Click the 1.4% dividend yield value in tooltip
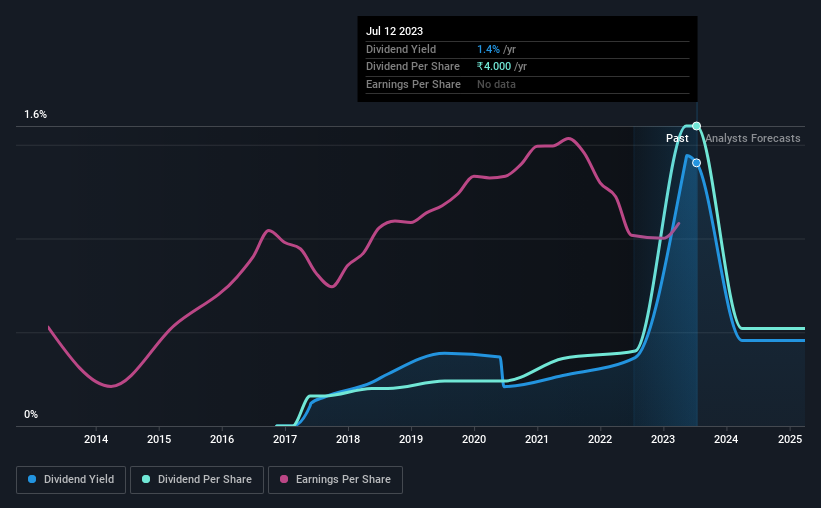This screenshot has height=508, width=821. point(489,49)
